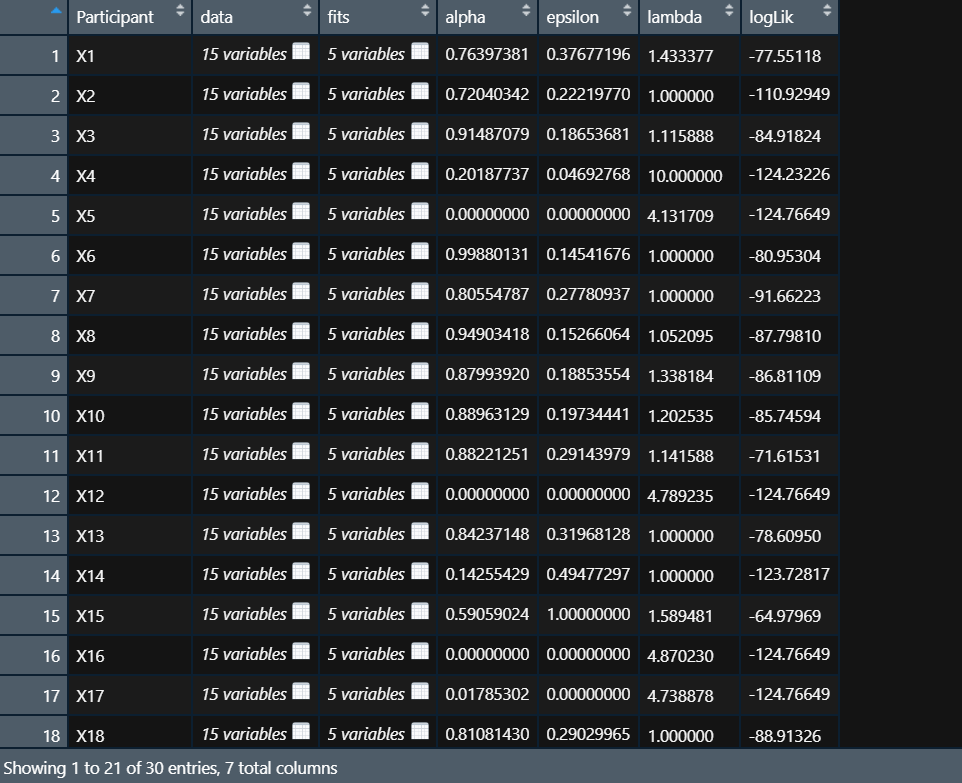This screenshot has width=962, height=783.
Task: Open the fits table icon in row X4
Action: (x=420, y=171)
